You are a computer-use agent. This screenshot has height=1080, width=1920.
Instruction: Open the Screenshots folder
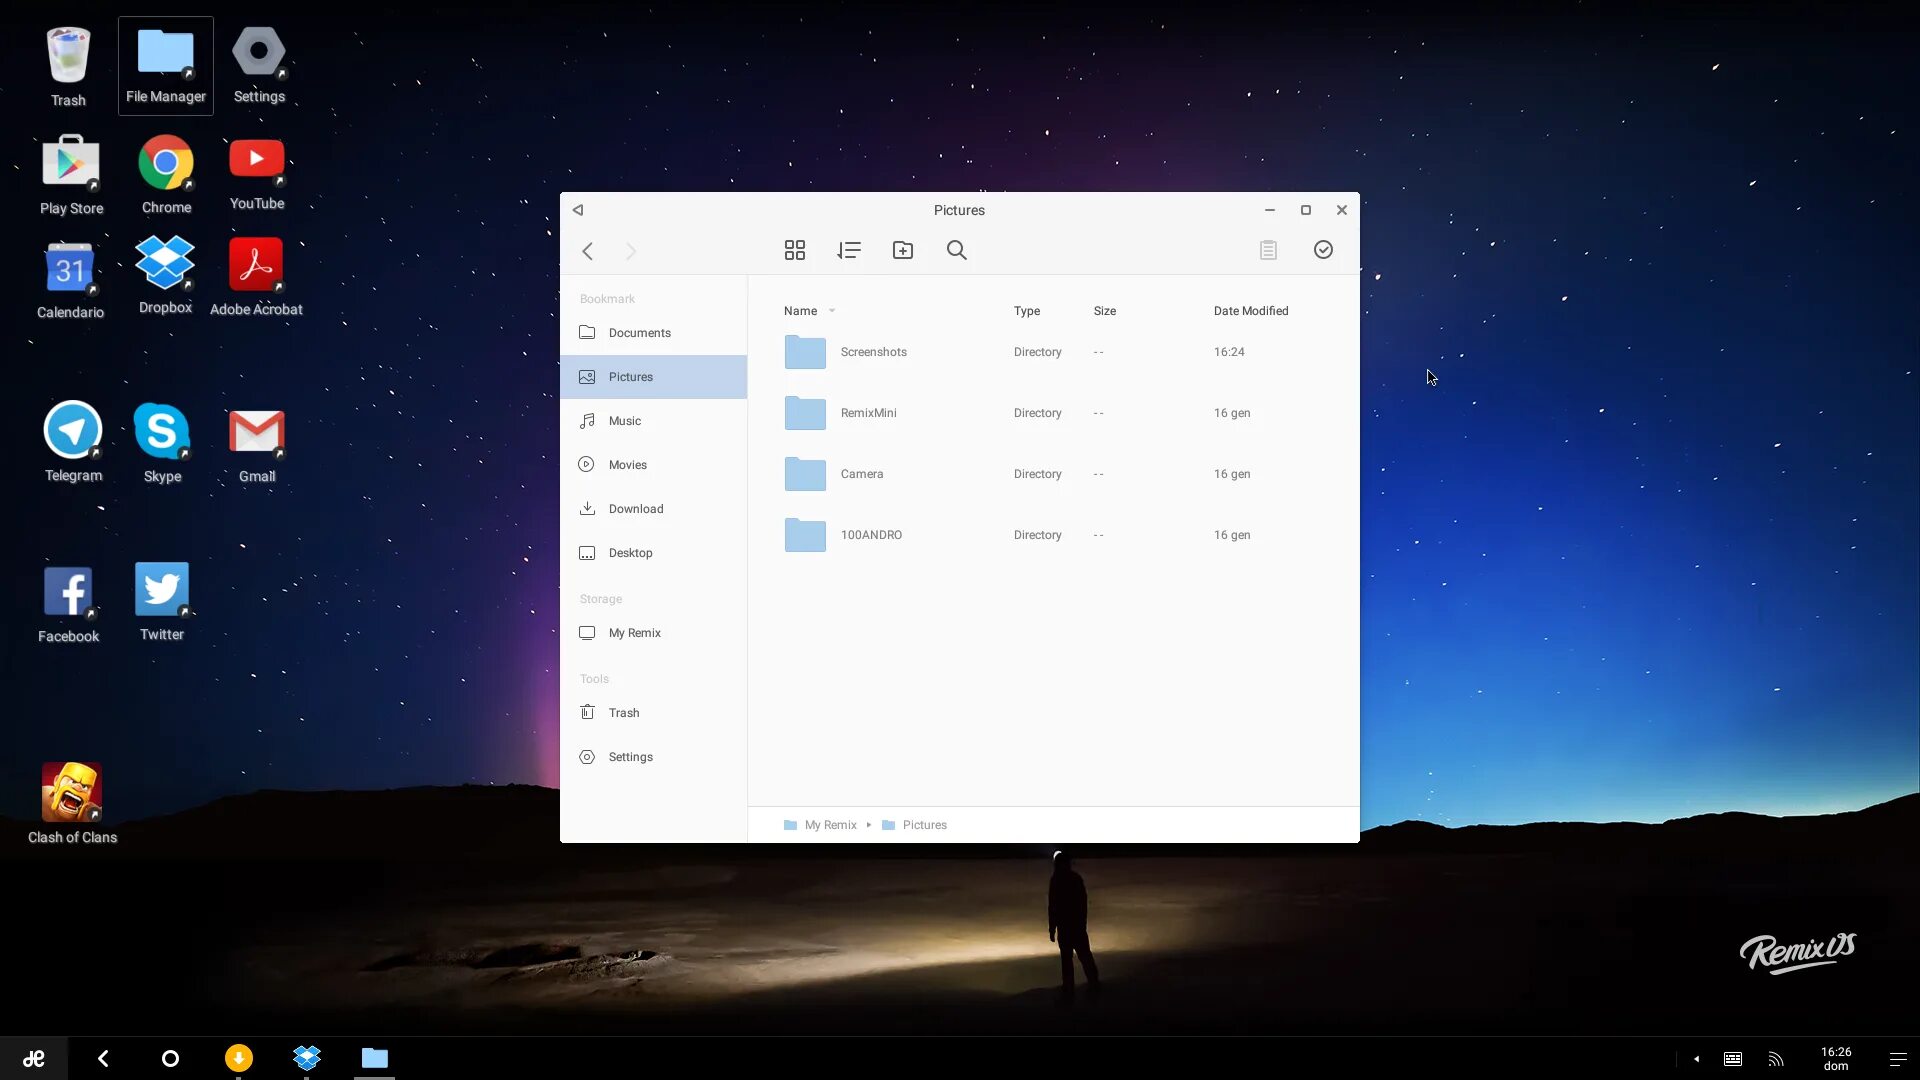(873, 352)
